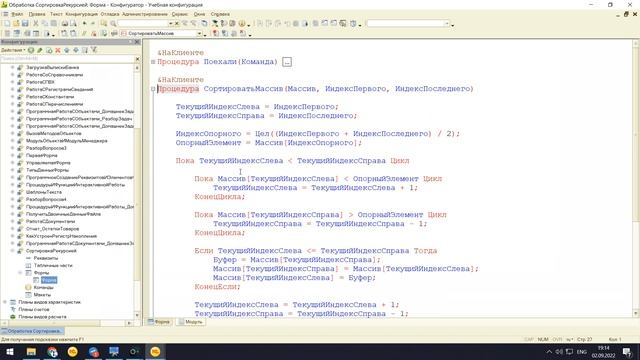The height and width of the screenshot is (360, 640).
Task: Click the Save diskette toolbar icon
Action: [x=25, y=24]
